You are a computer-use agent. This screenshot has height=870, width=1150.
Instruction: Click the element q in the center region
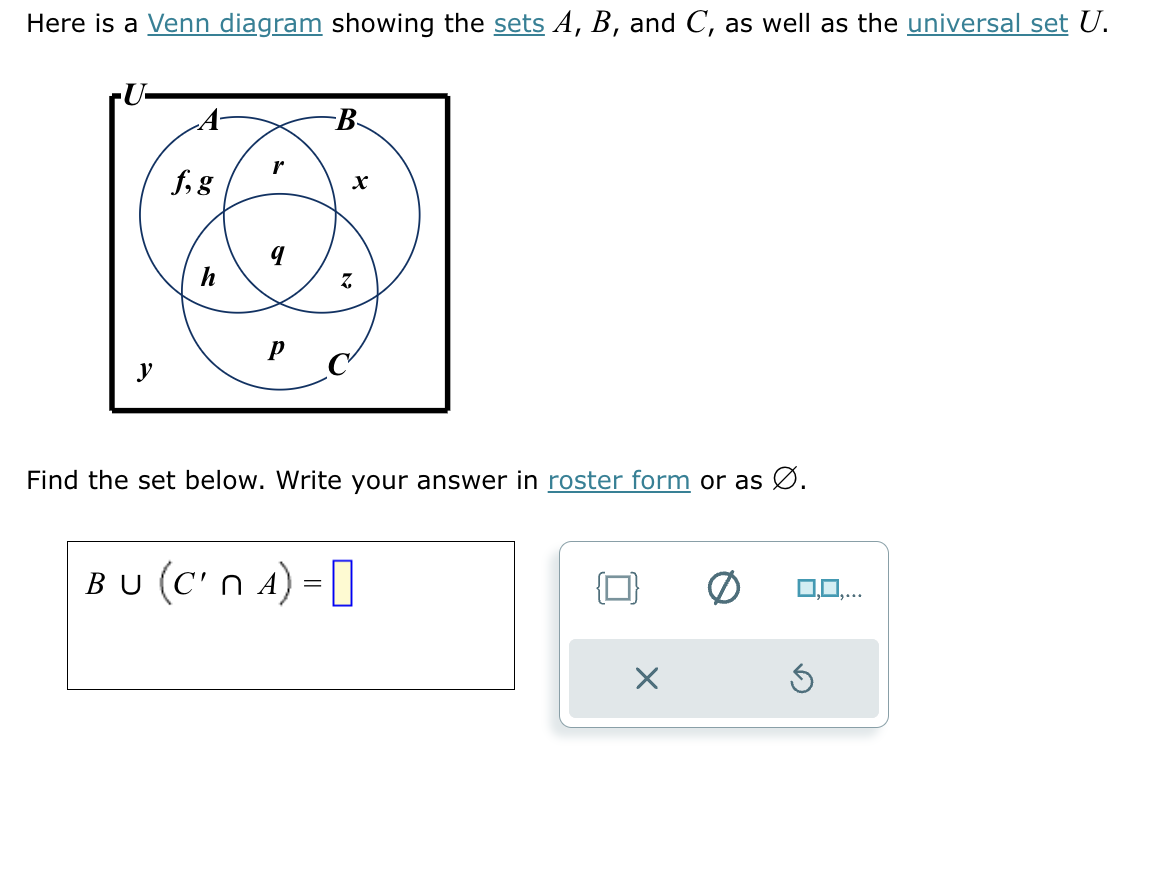coord(277,254)
